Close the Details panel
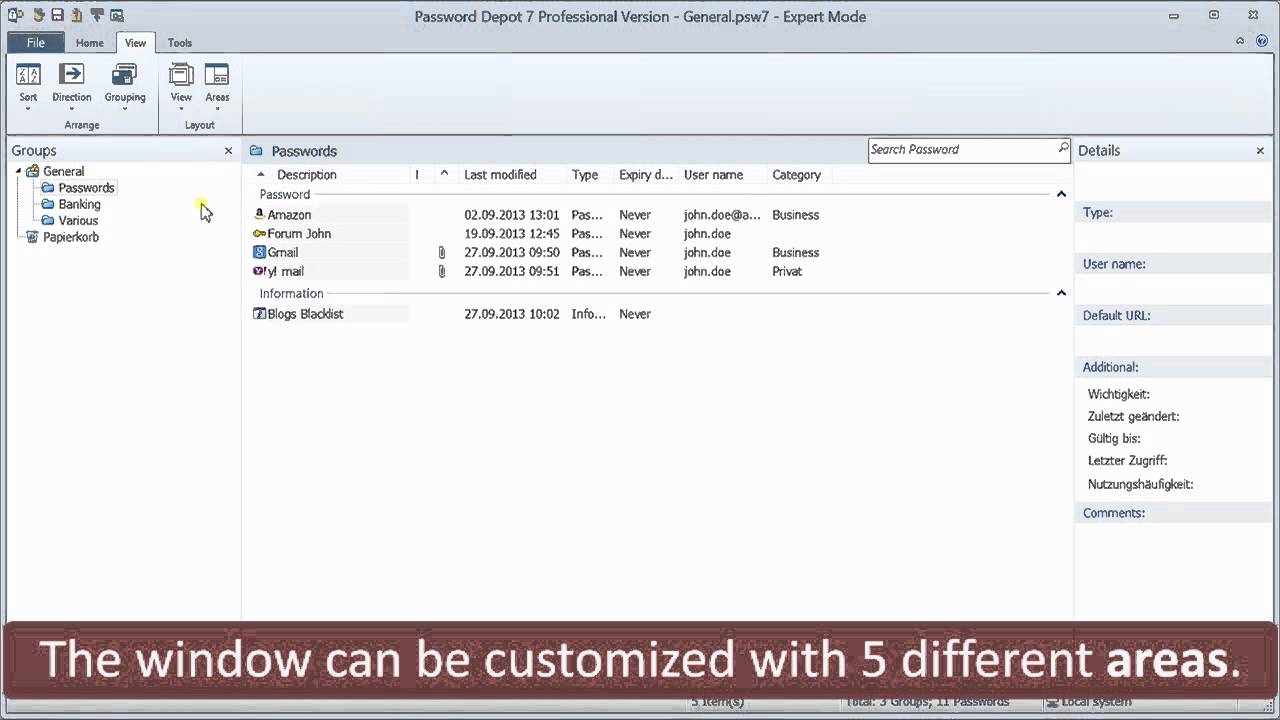Screen dimensions: 1280x720 (x=1260, y=151)
